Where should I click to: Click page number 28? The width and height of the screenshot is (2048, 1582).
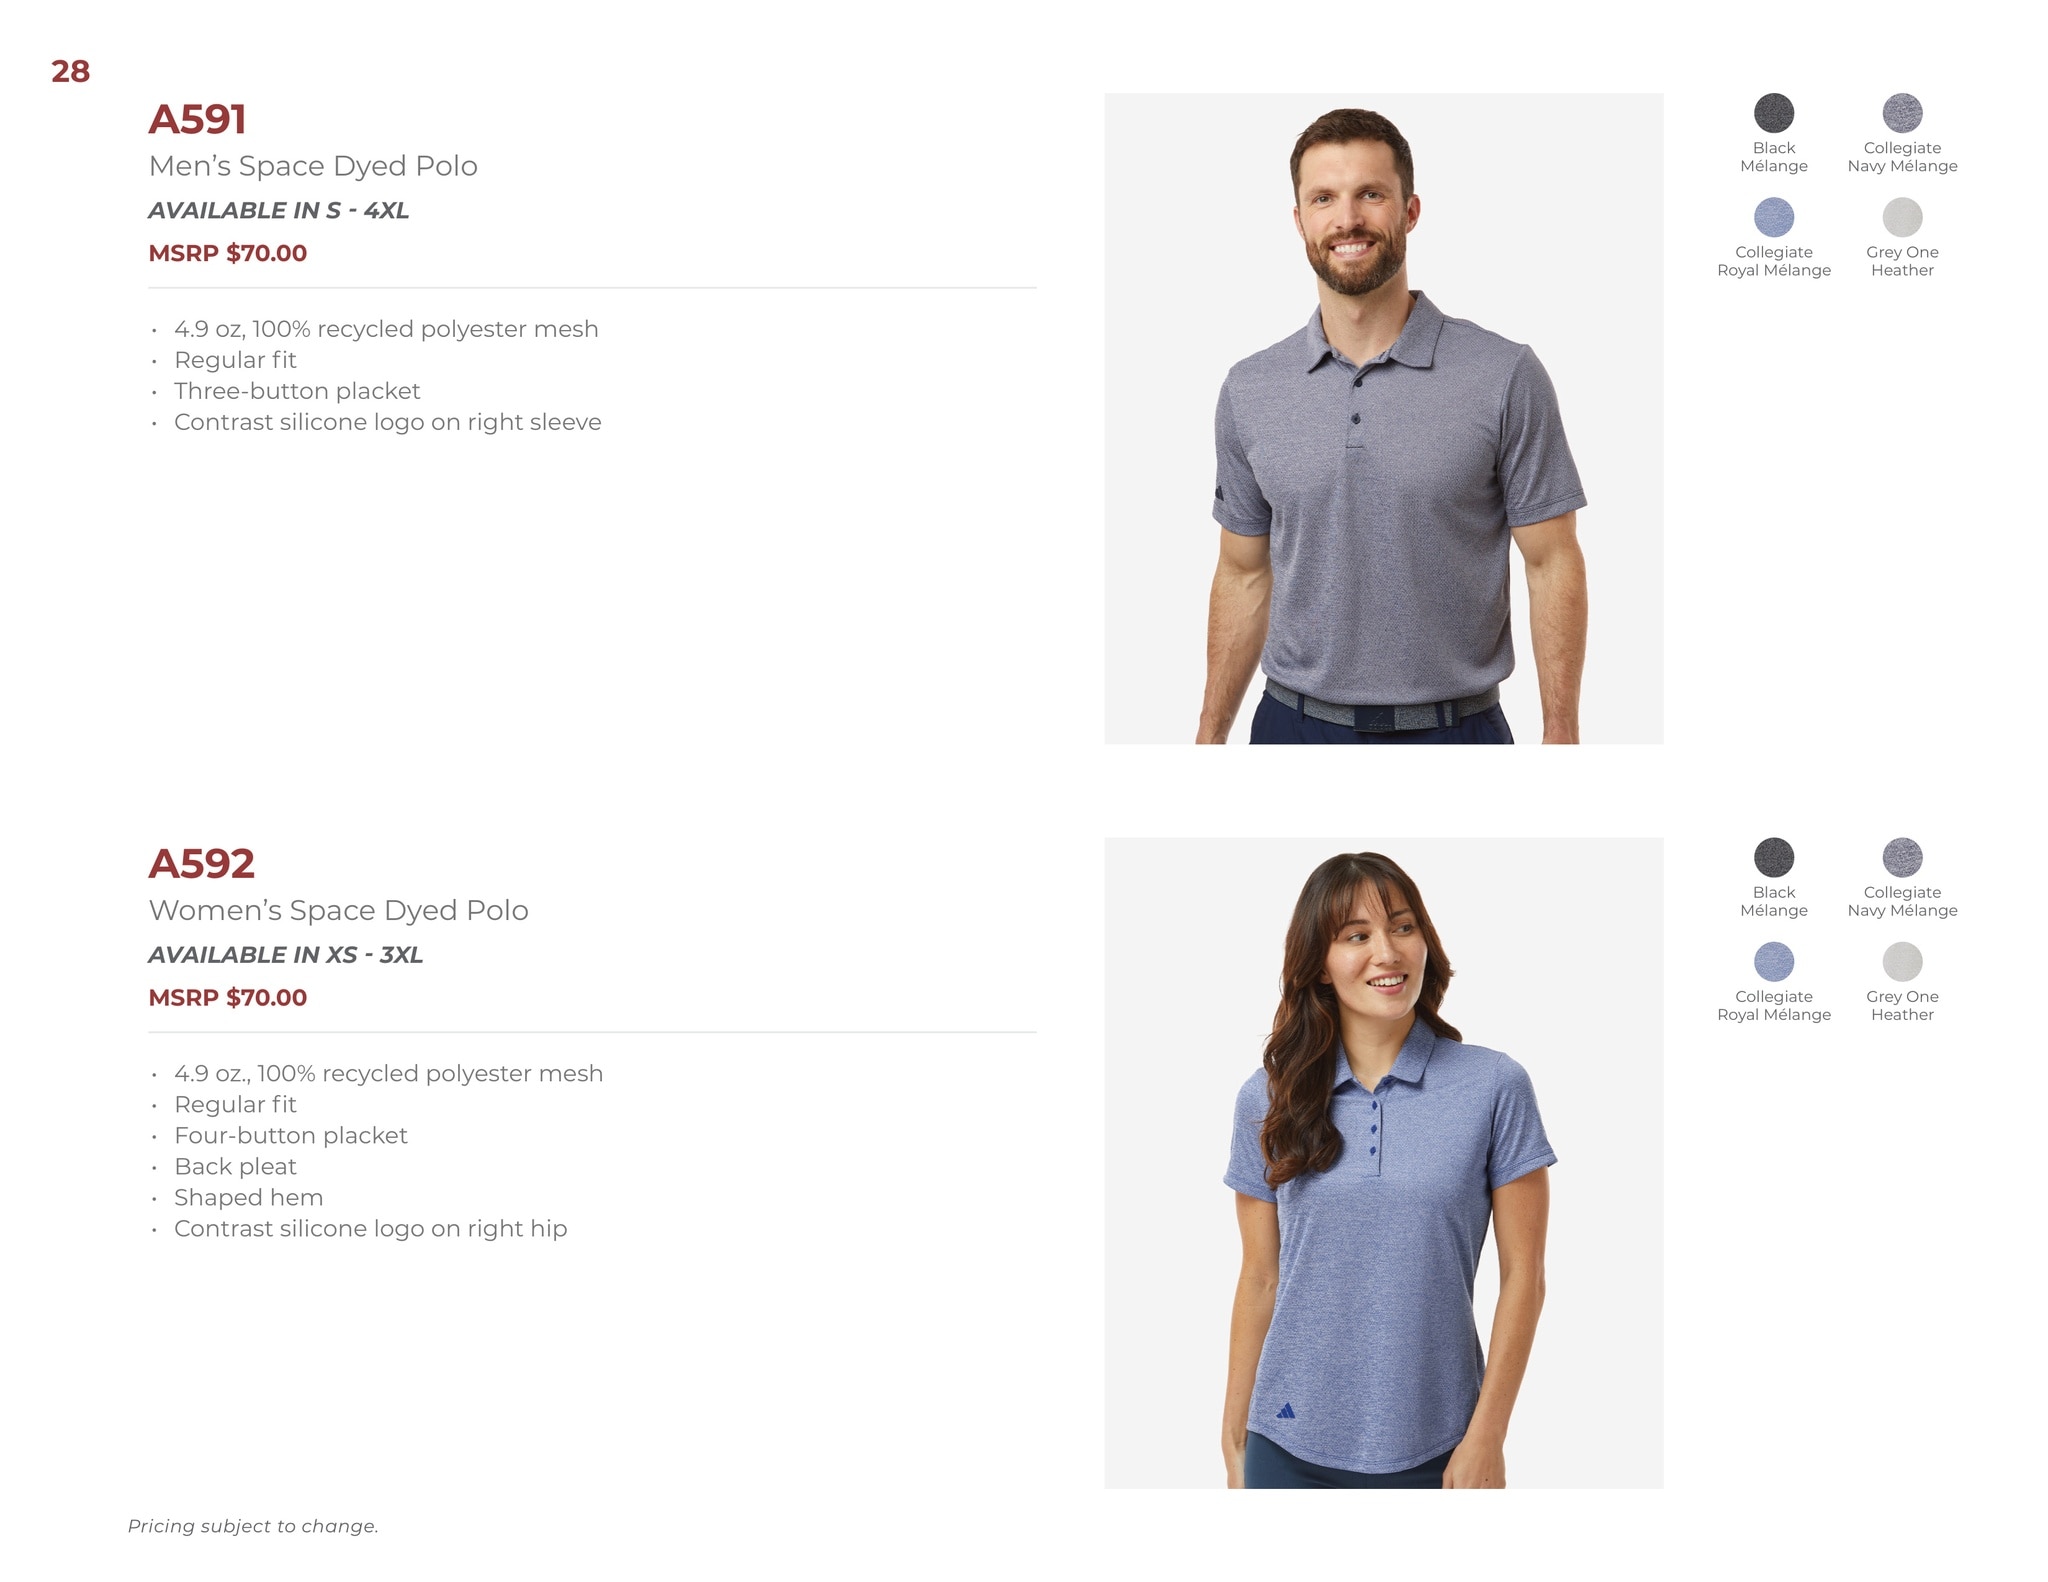point(70,71)
